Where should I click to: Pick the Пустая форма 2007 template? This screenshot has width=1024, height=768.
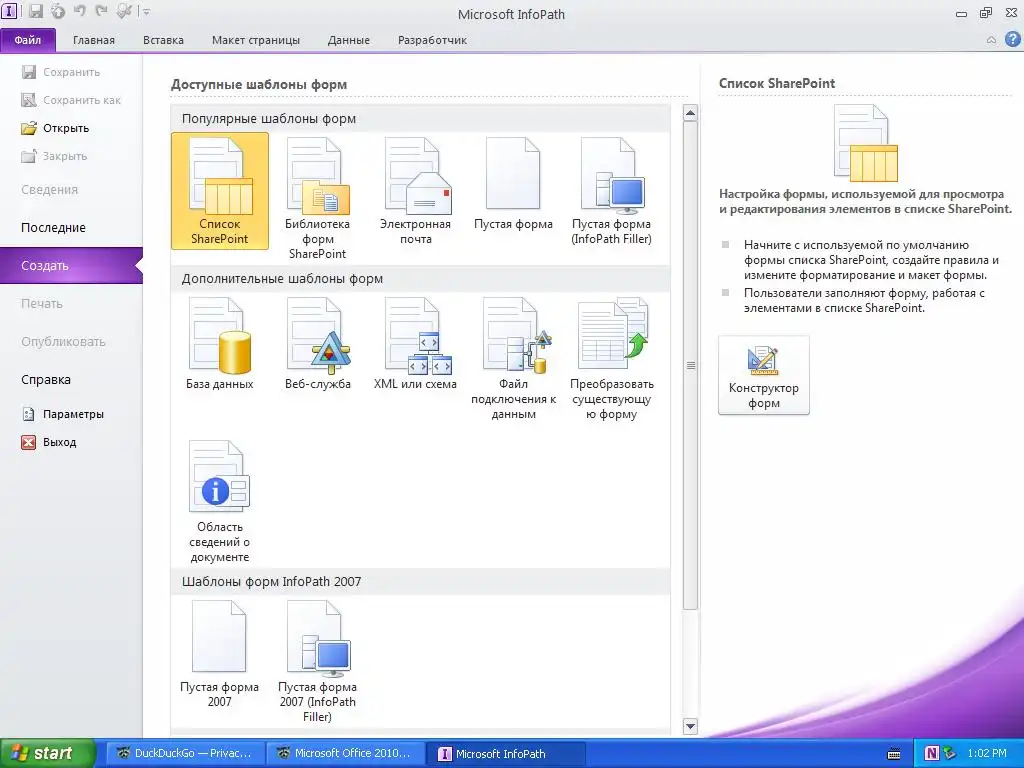click(x=219, y=654)
